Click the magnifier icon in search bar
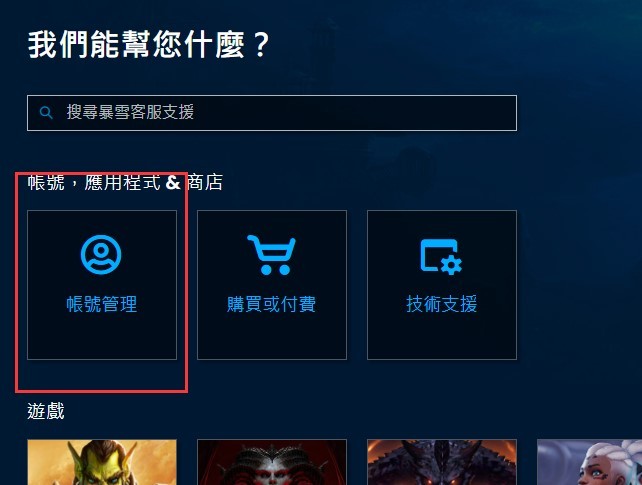Image resolution: width=642 pixels, height=485 pixels. tap(46, 113)
